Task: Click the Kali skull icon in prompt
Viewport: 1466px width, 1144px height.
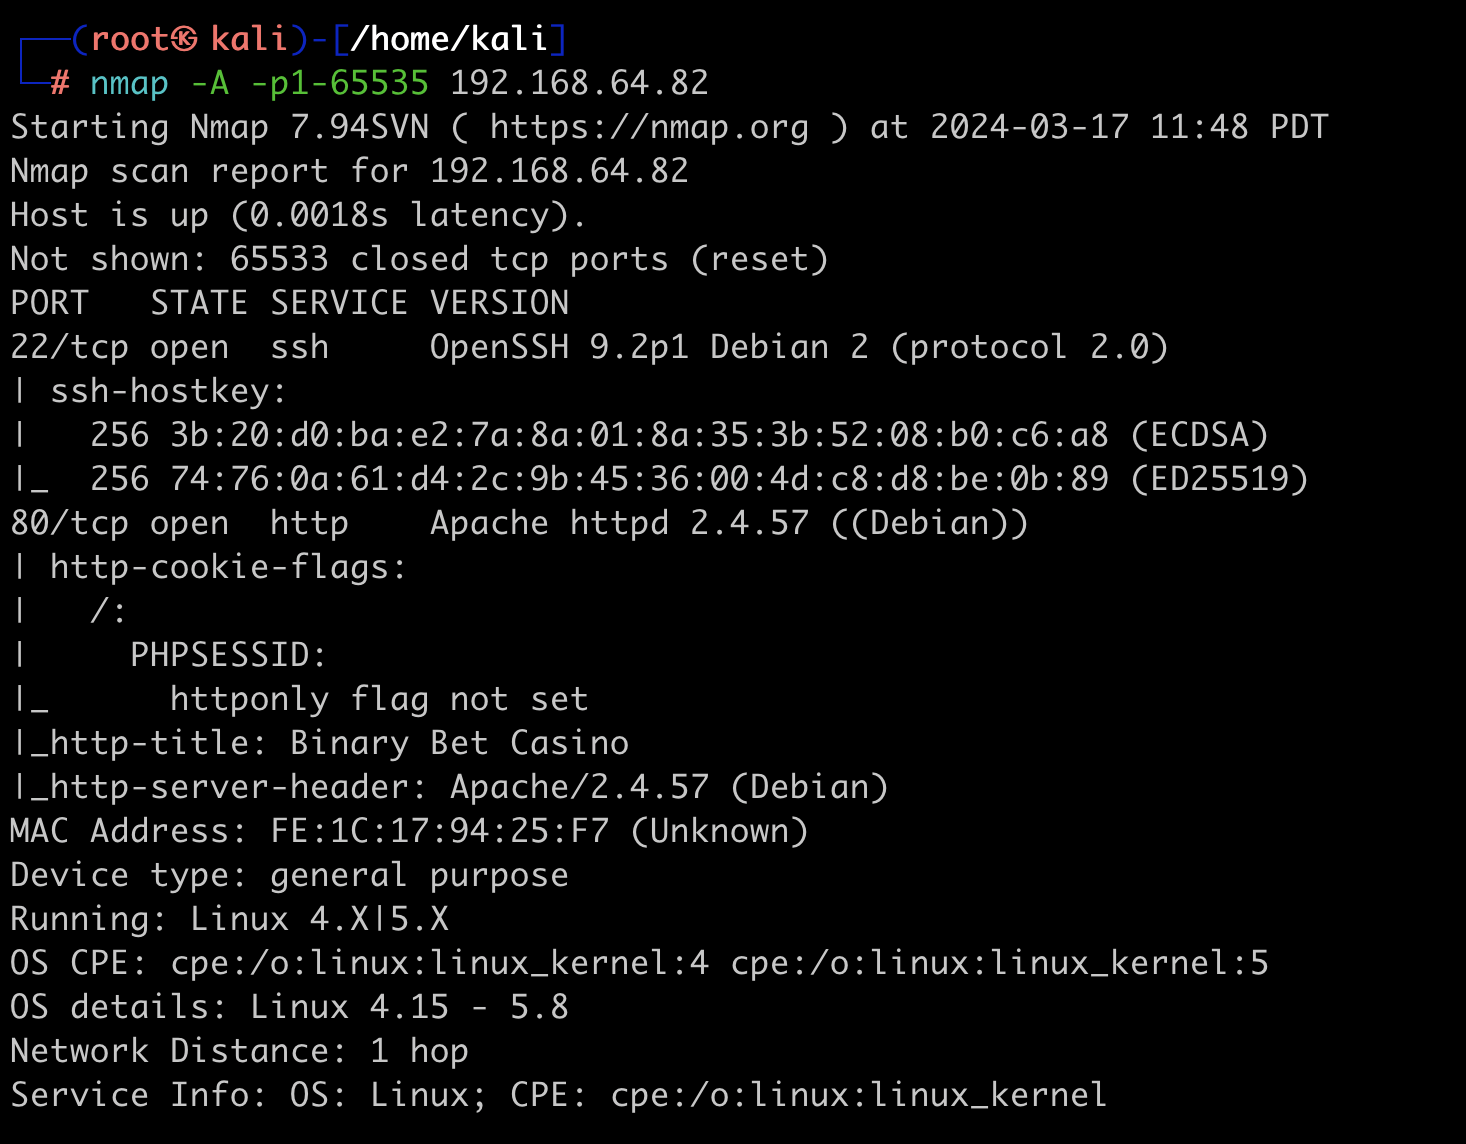Action: tap(184, 39)
